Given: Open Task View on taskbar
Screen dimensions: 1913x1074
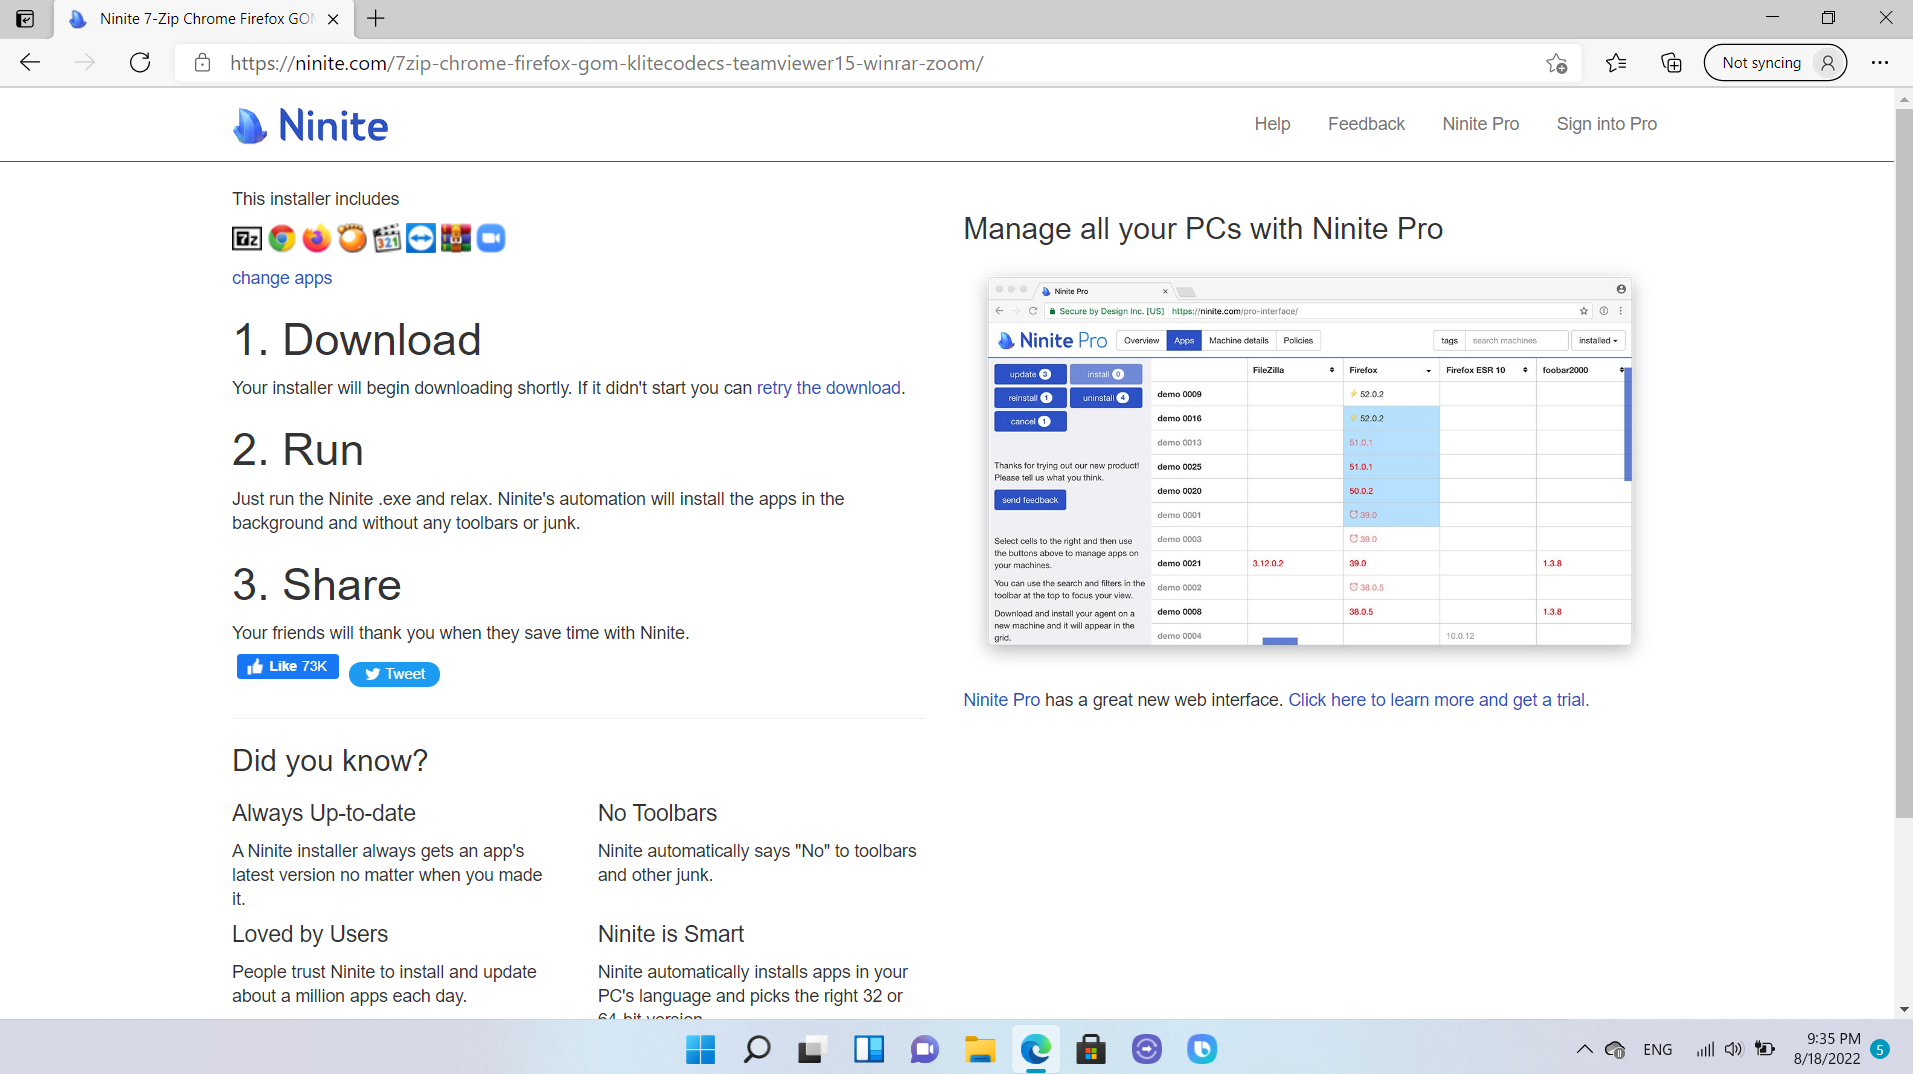Looking at the screenshot, I should click(x=811, y=1049).
